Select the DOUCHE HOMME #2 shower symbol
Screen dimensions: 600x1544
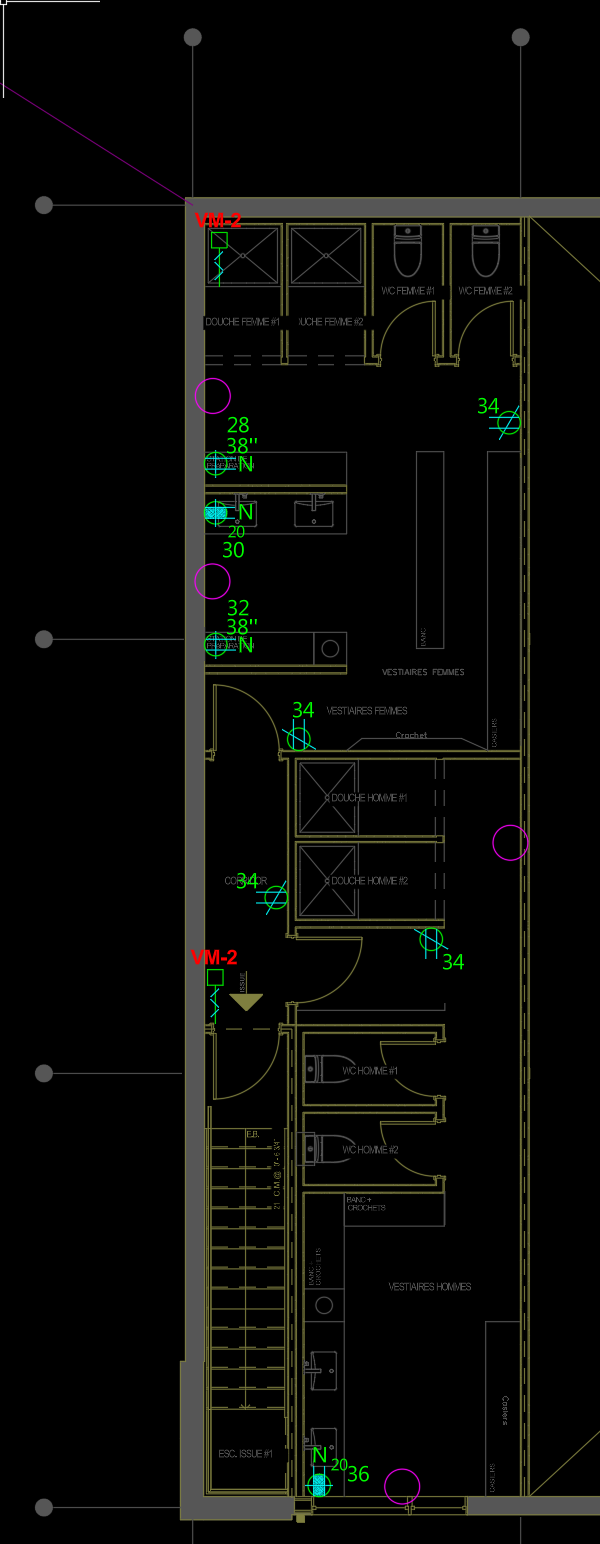(327, 881)
